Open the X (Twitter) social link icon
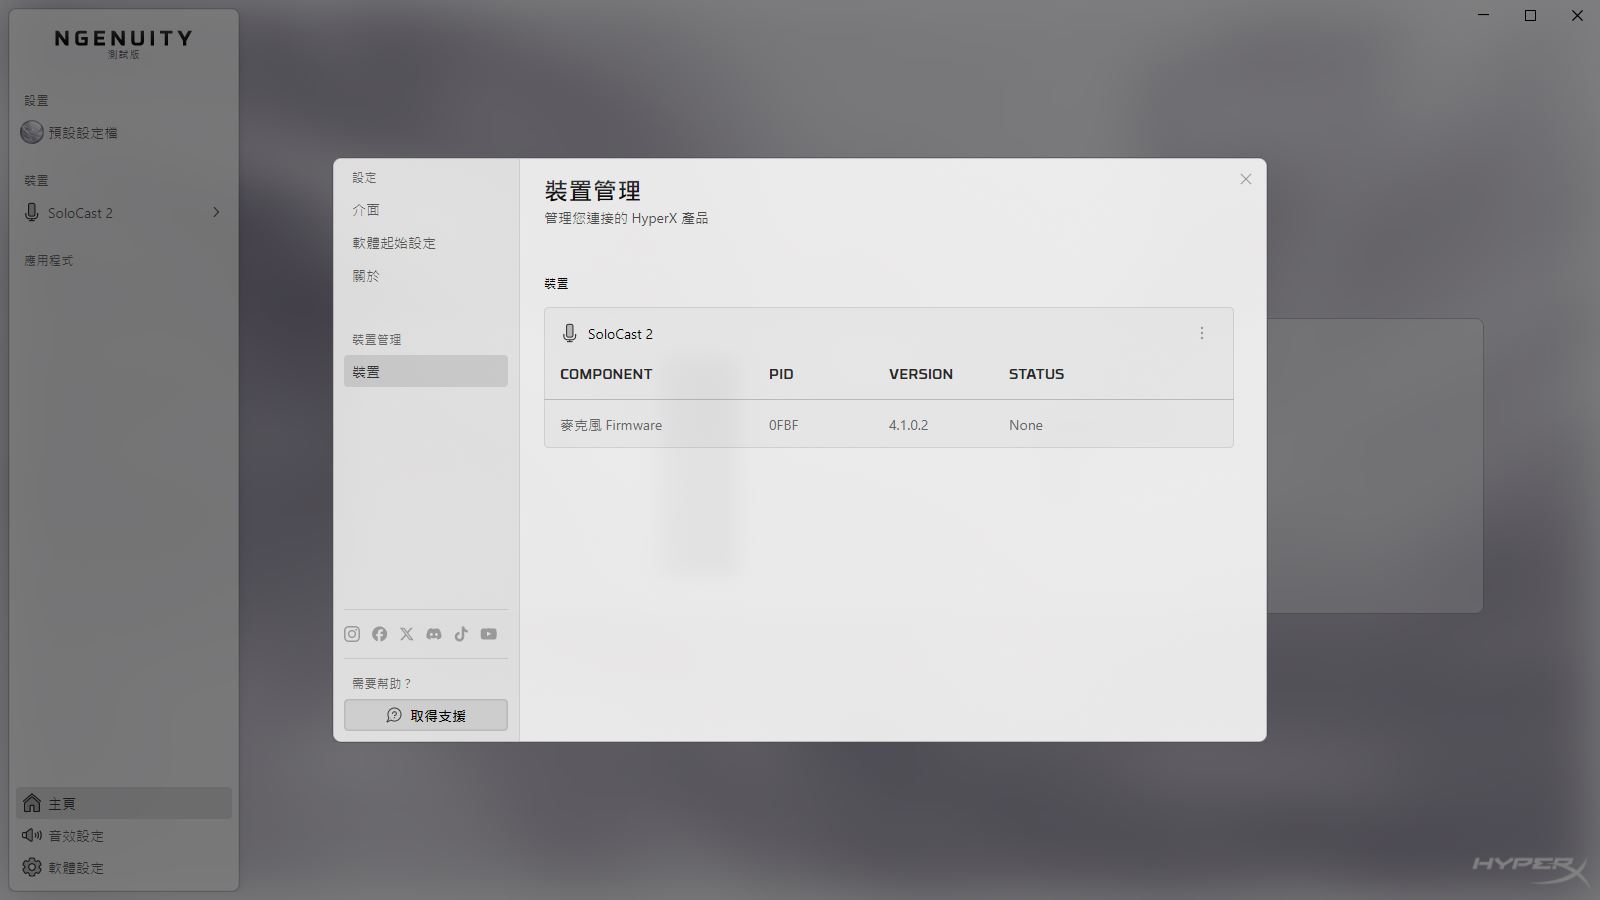 [406, 634]
